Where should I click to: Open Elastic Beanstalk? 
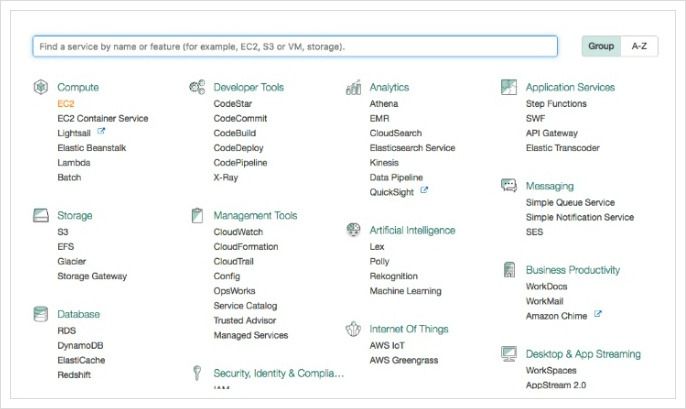point(92,148)
